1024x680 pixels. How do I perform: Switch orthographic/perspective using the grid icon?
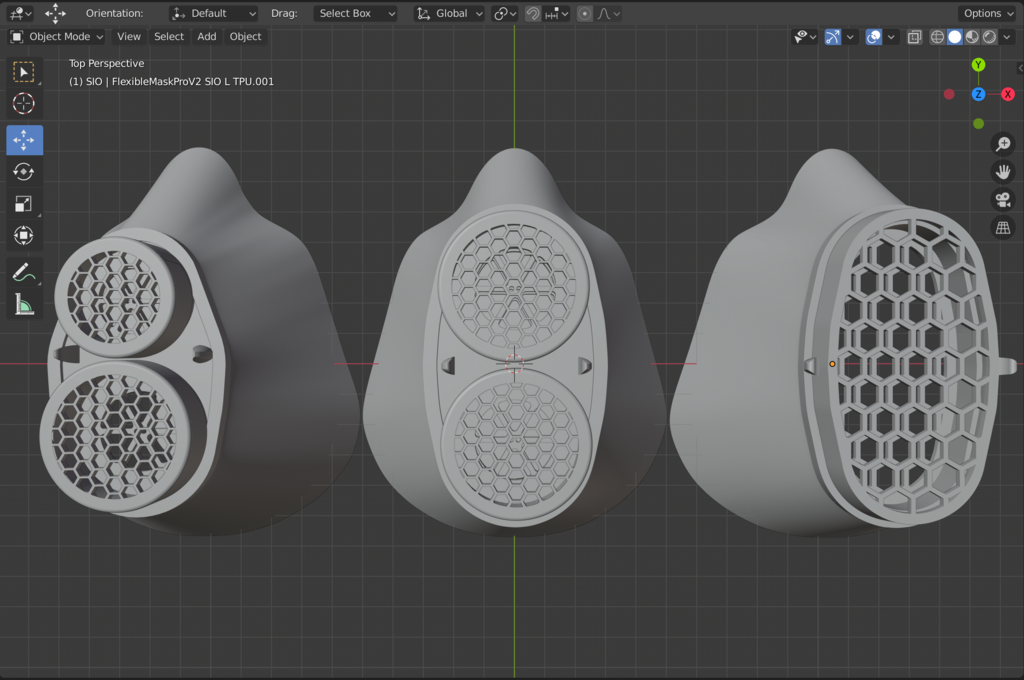(1001, 228)
